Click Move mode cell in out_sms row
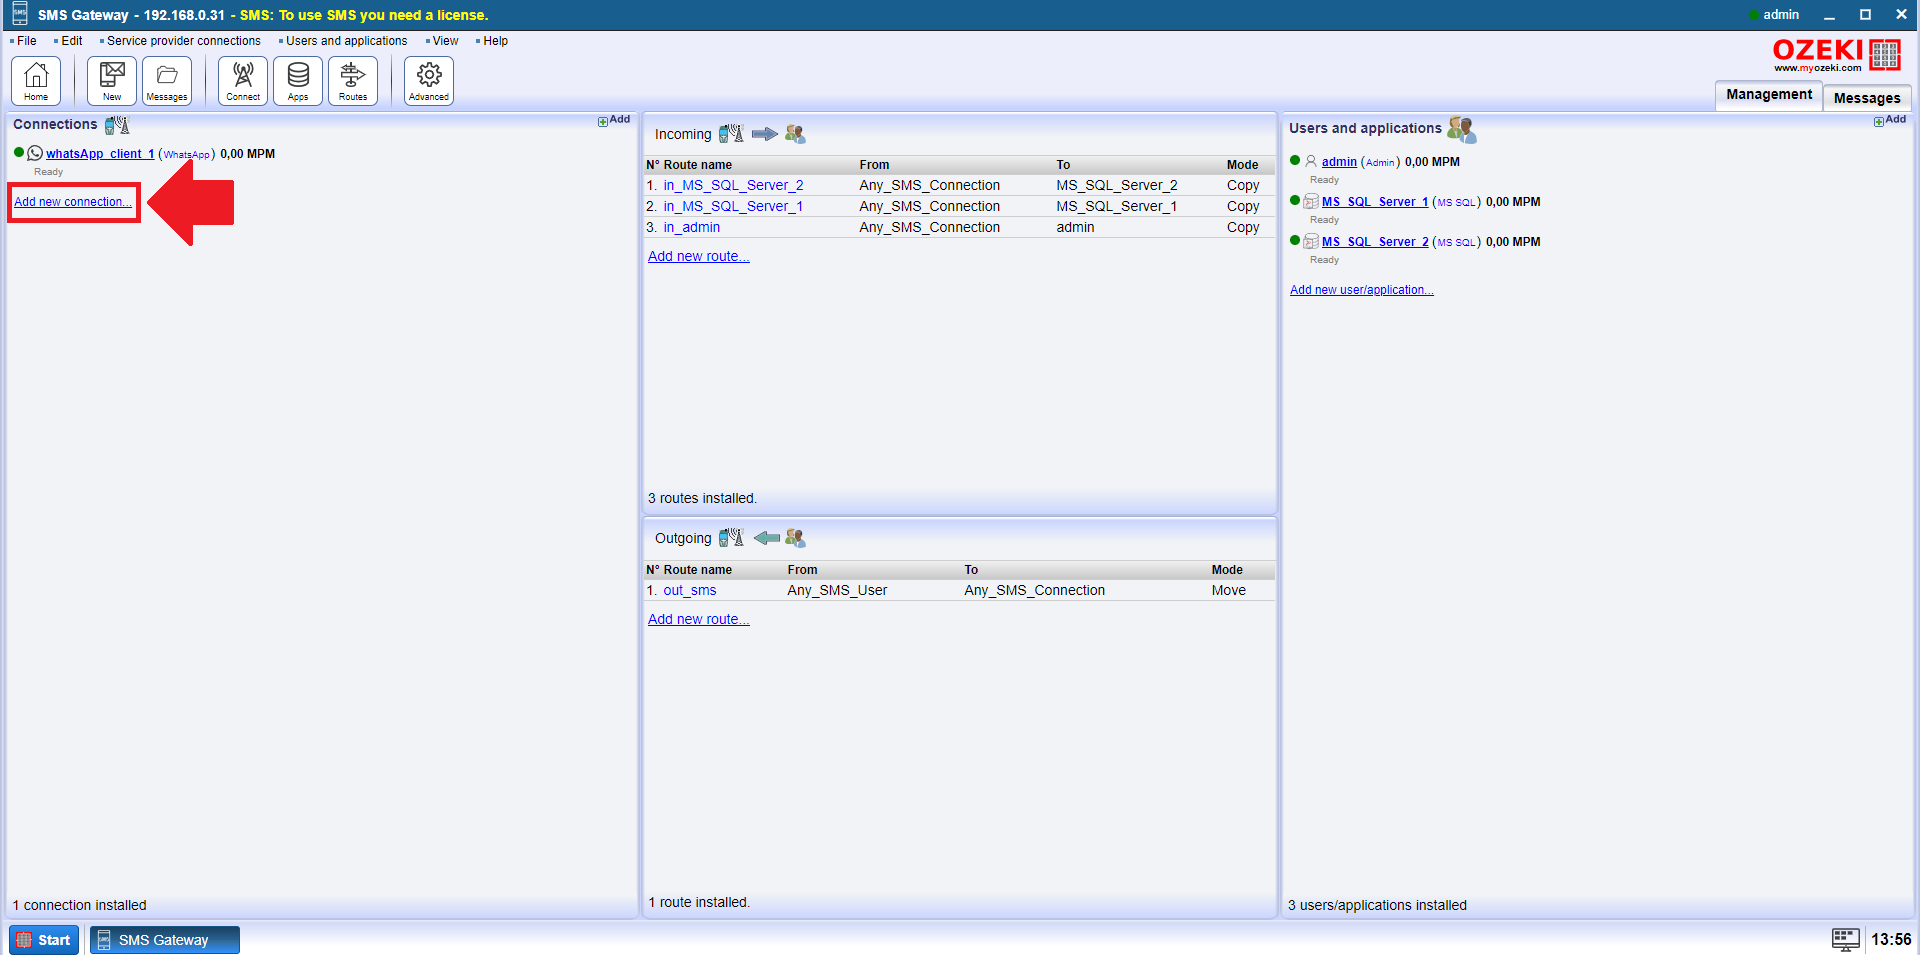 coord(1229,590)
